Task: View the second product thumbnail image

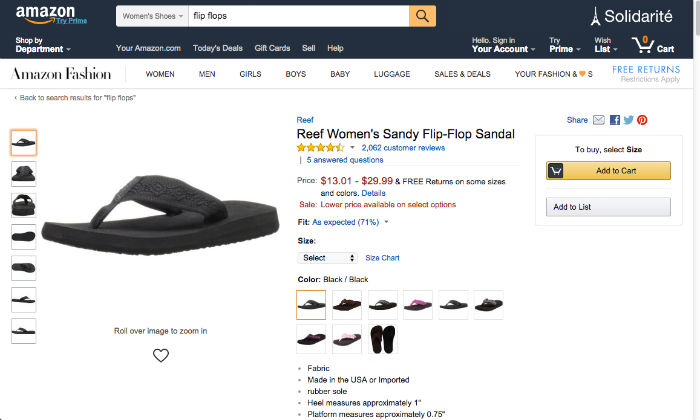Action: 24,174
